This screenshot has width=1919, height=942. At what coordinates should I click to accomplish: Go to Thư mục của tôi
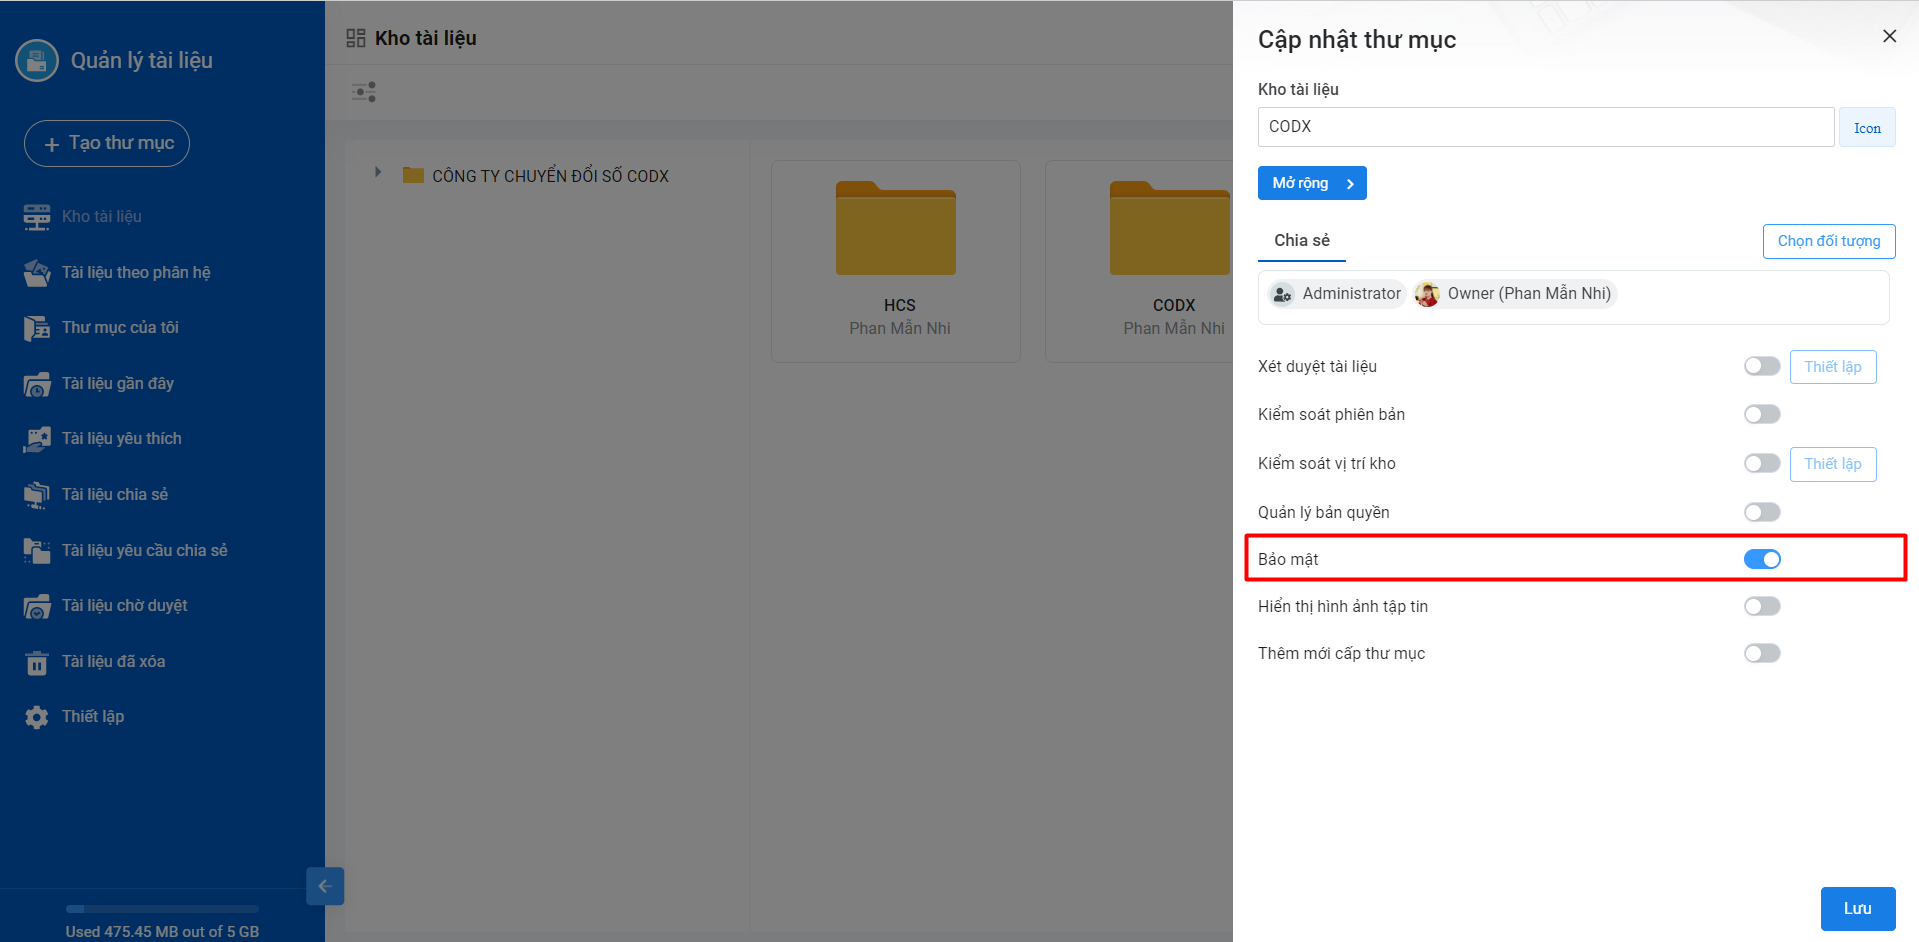tap(120, 328)
